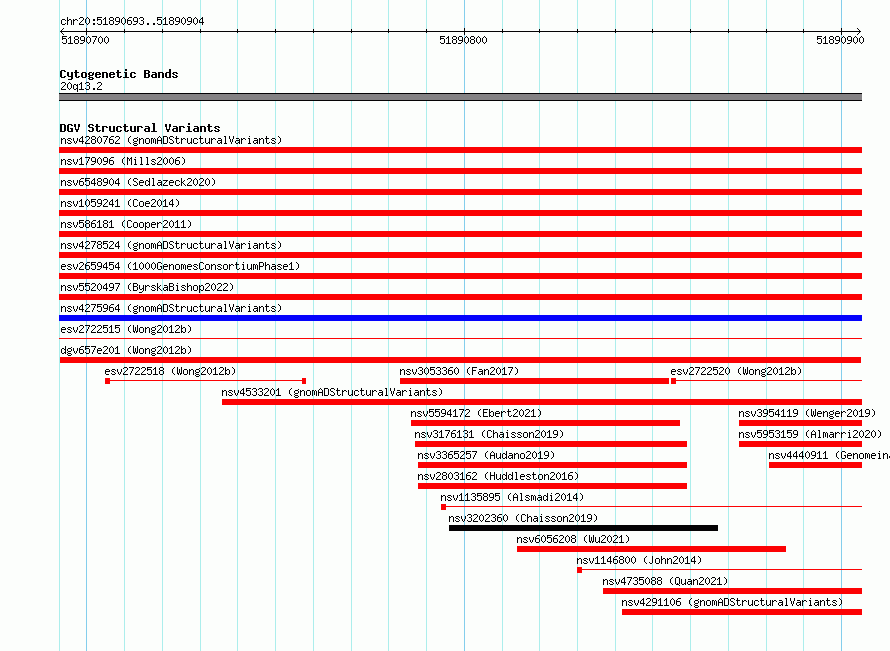Image resolution: width=890 pixels, height=651 pixels.
Task: Click ruler position 51890800
Action: point(463,40)
